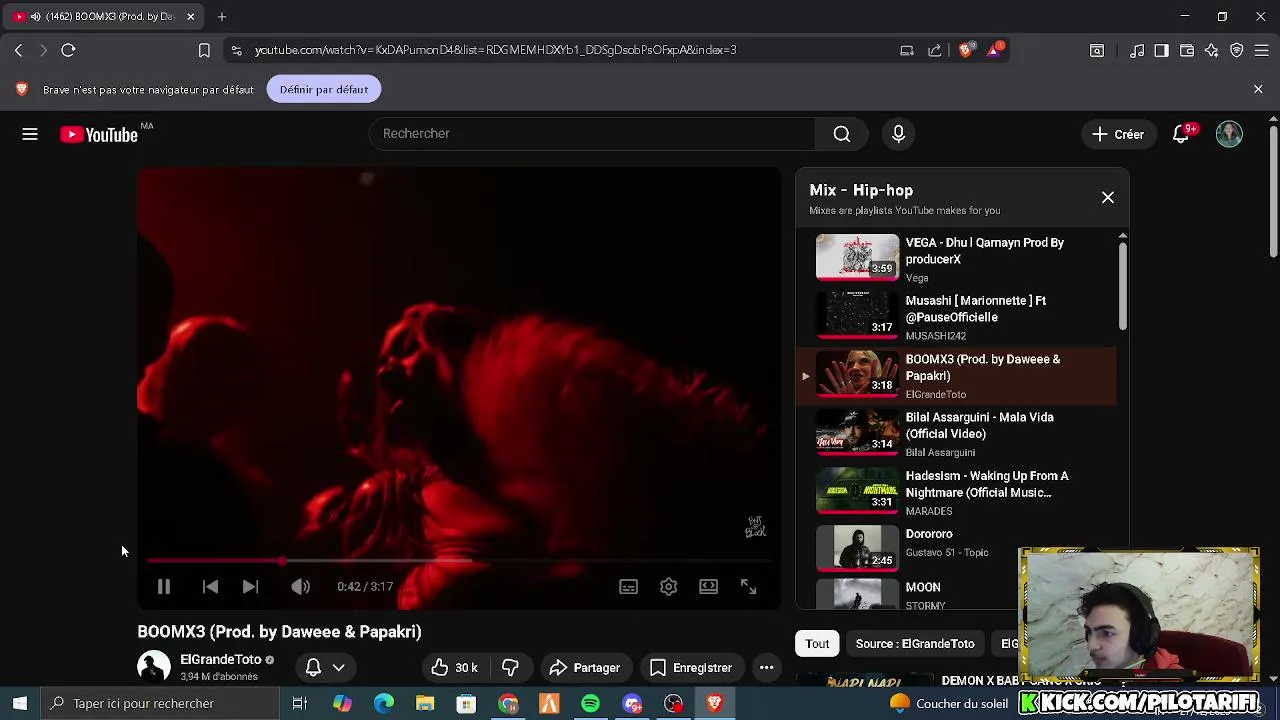Open Brave main hamburger menu
Viewport: 1280px width, 720px height.
1262,50
